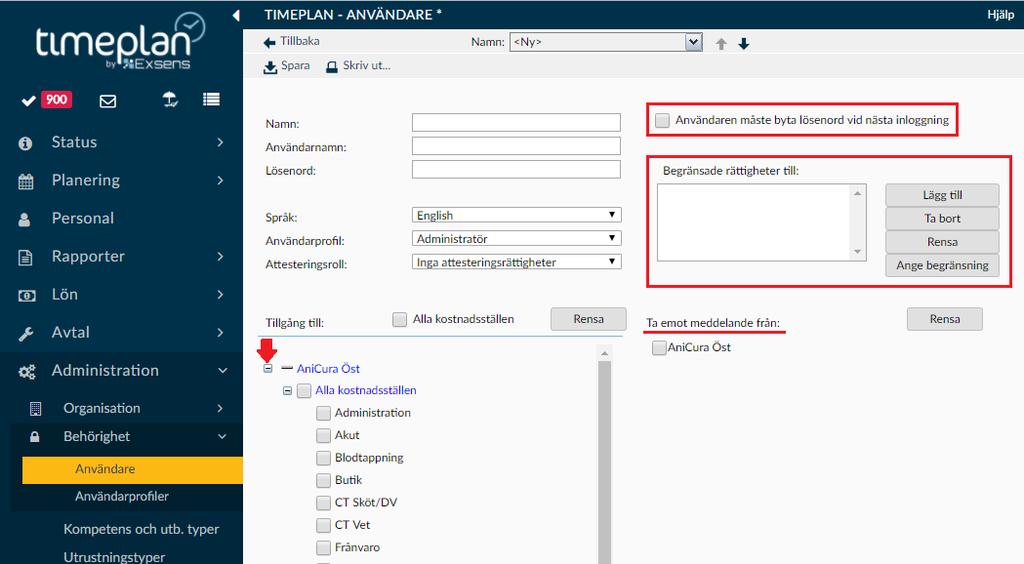Check the Butik checkbox
This screenshot has height=564, width=1024.
[x=323, y=480]
